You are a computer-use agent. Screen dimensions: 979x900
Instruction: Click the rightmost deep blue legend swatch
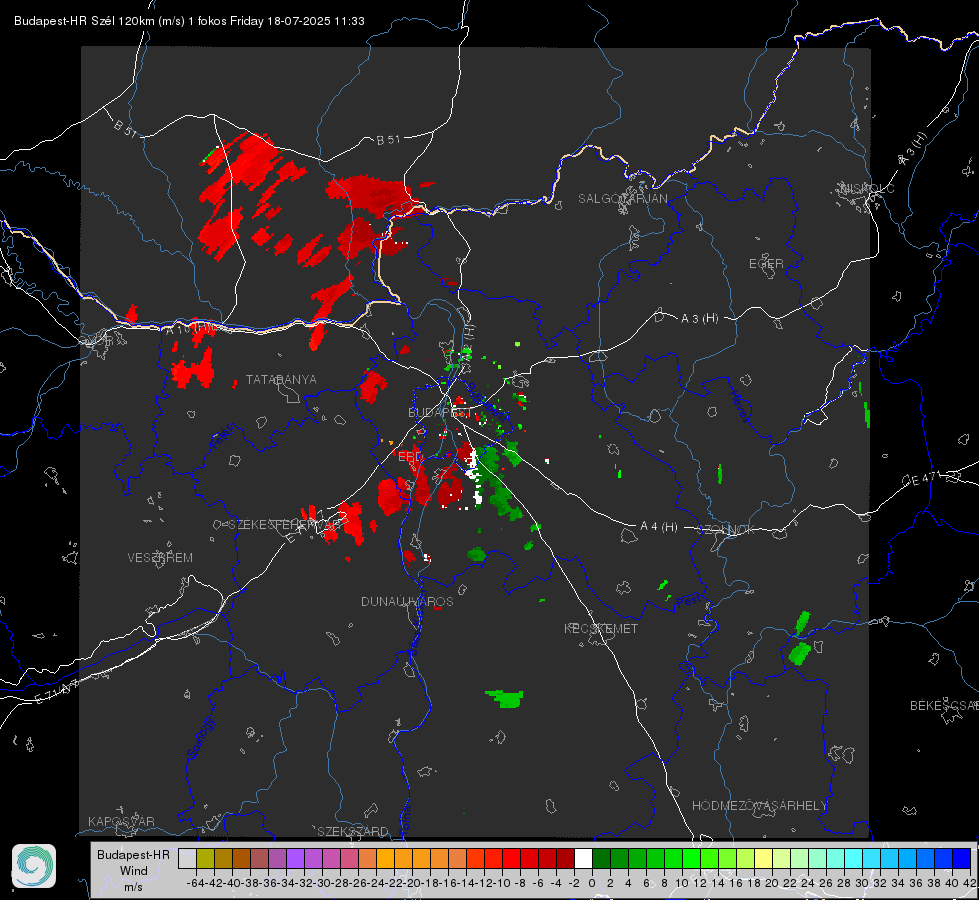click(962, 859)
